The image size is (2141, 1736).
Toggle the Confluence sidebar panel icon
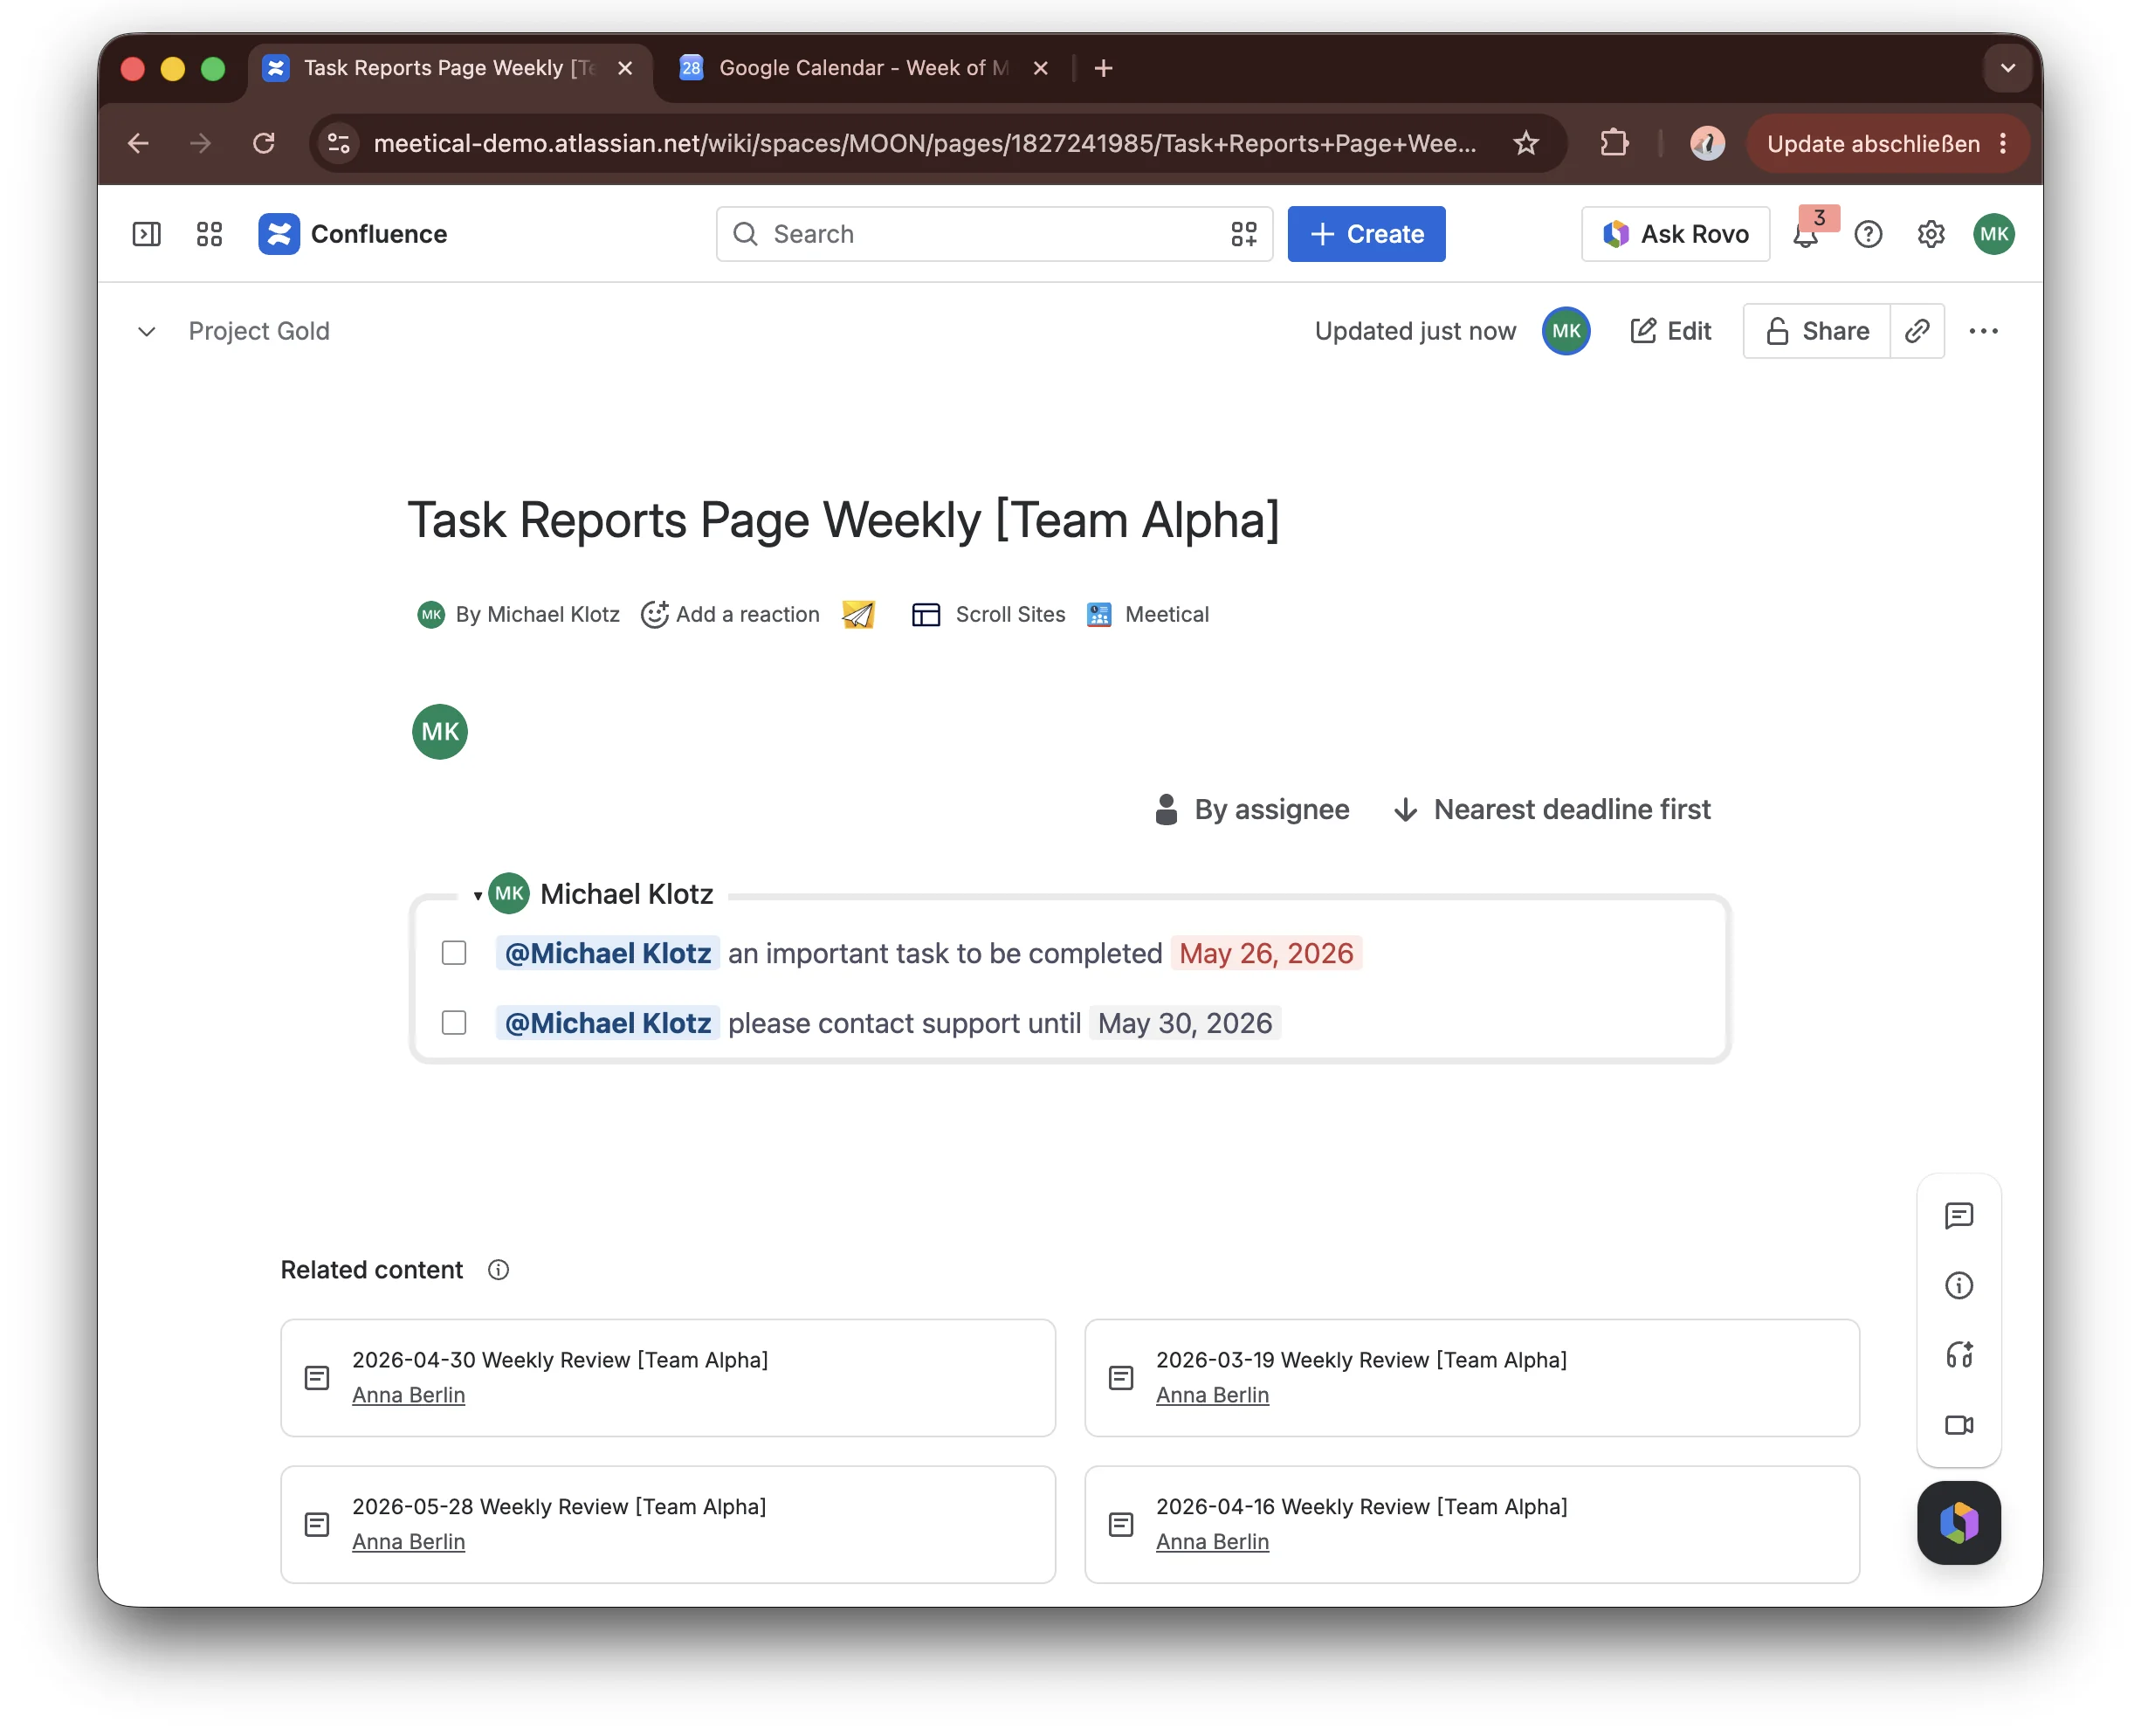point(146,234)
